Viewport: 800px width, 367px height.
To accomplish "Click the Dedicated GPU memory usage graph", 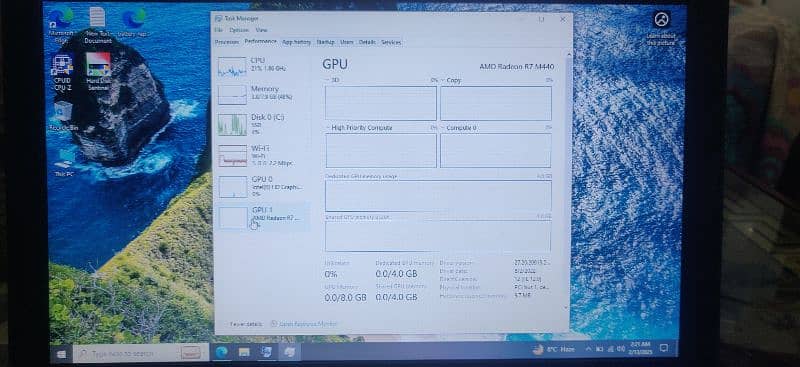I will (438, 195).
